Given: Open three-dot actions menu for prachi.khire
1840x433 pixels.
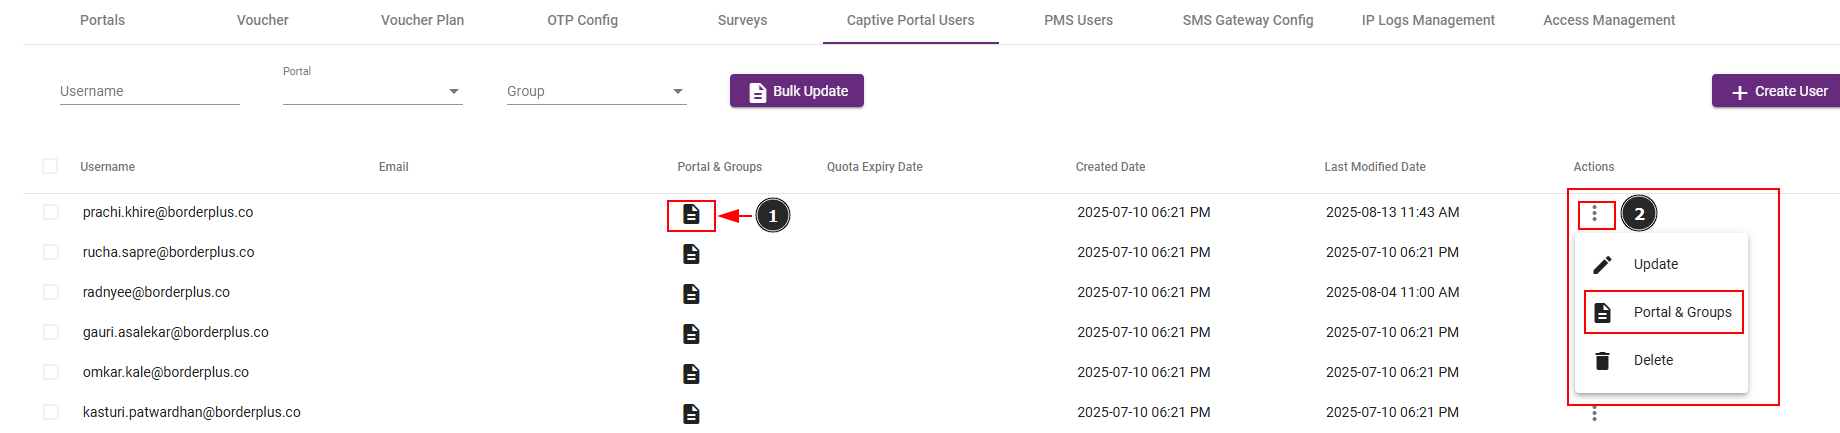Looking at the screenshot, I should [x=1594, y=214].
